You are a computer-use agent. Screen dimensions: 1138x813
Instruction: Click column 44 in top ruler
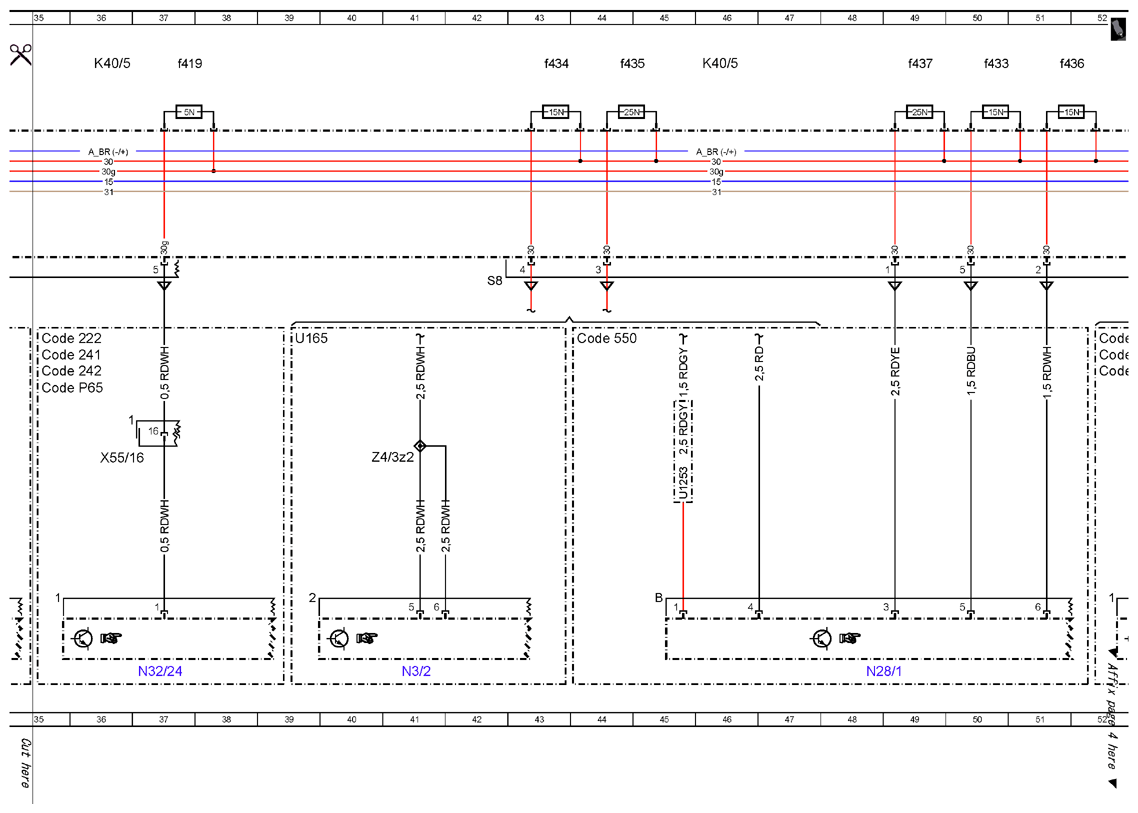(602, 18)
